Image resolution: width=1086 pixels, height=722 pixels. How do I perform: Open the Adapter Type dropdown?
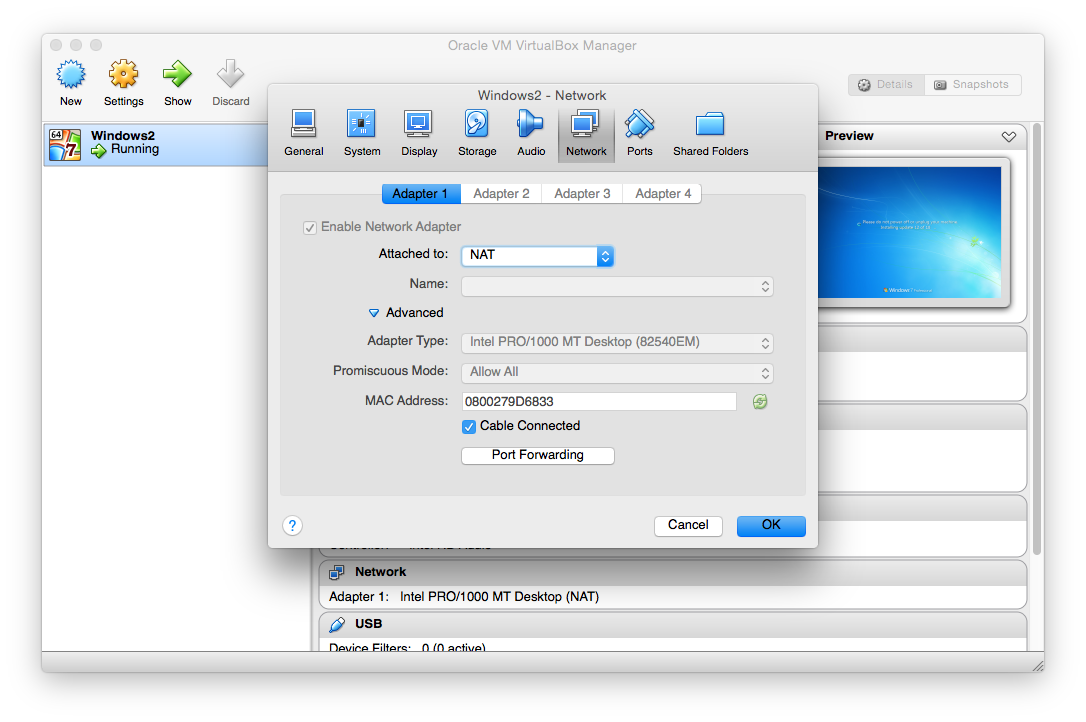617,342
